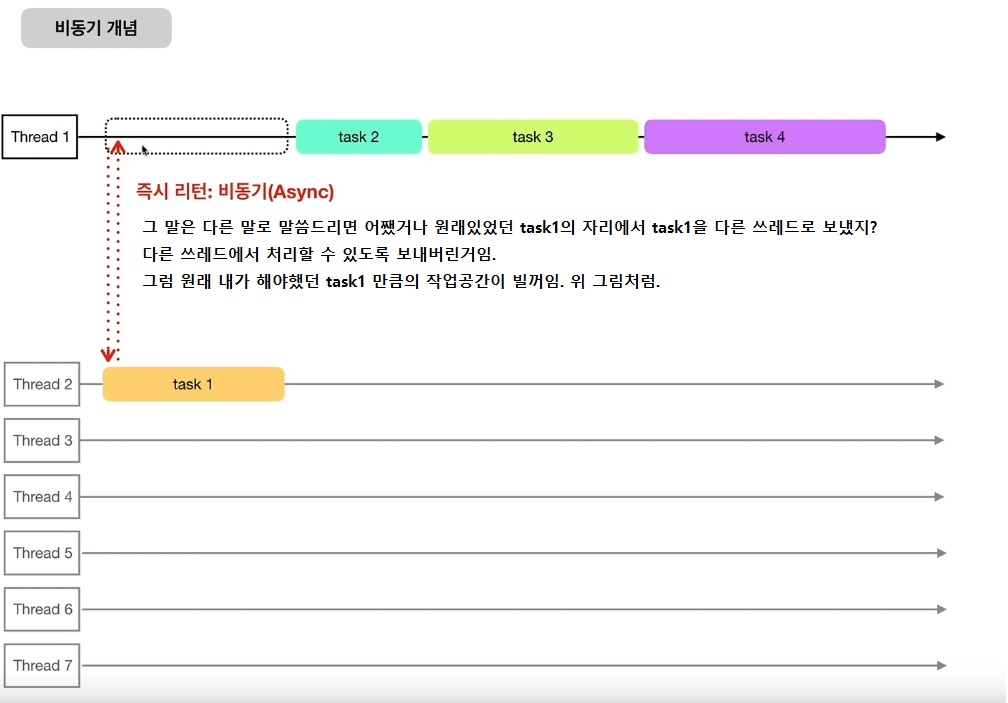1008x703 pixels.
Task: Click the empty dotted placeholder on Thread 1
Action: click(x=197, y=137)
